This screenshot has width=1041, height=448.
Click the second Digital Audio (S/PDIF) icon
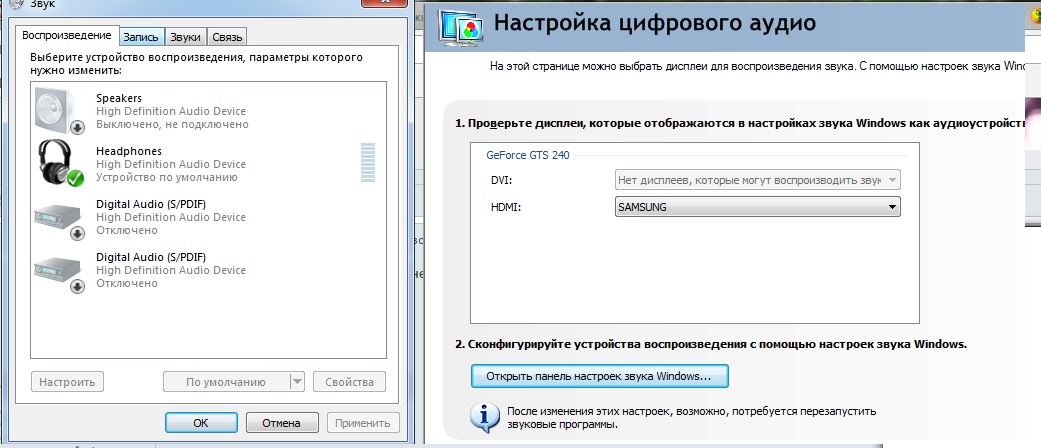tap(59, 270)
